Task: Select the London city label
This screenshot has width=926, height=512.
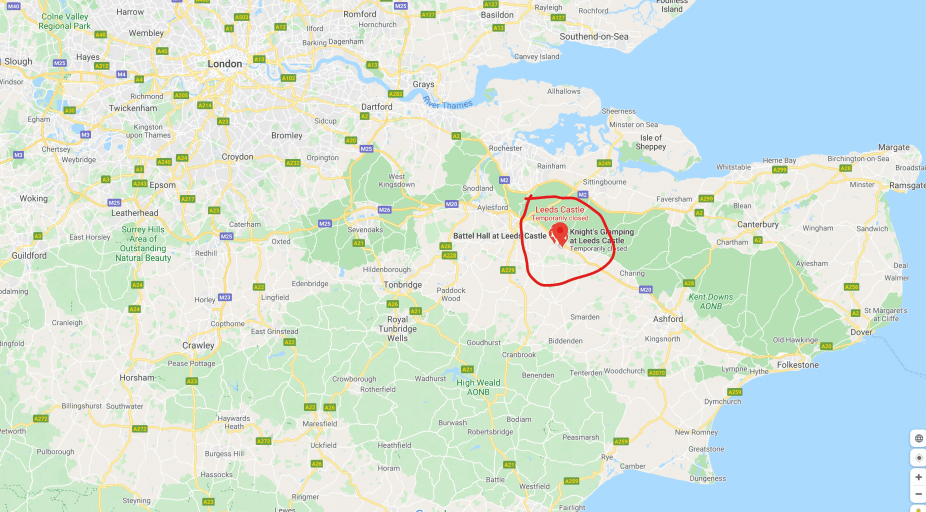Action: (x=224, y=64)
